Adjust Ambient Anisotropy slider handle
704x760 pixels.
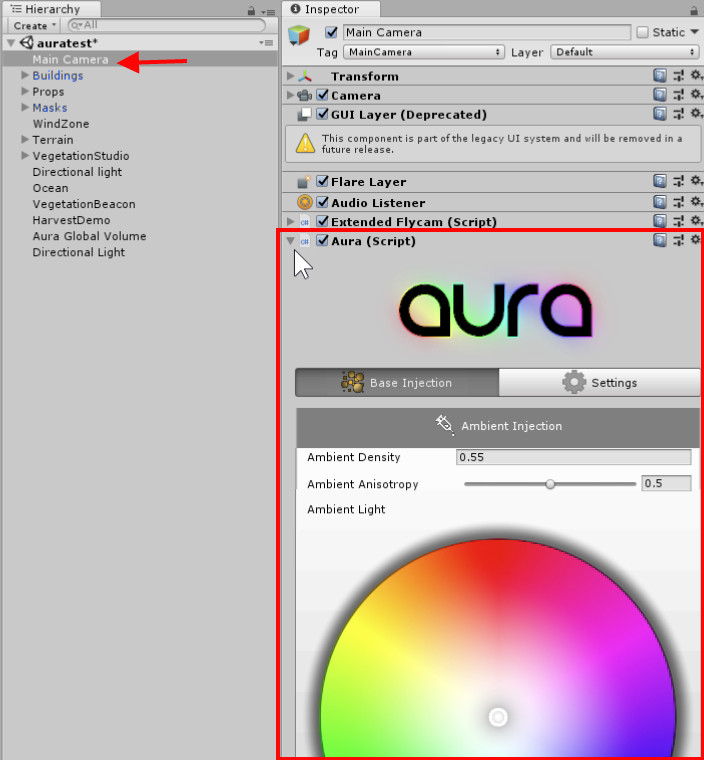point(550,484)
